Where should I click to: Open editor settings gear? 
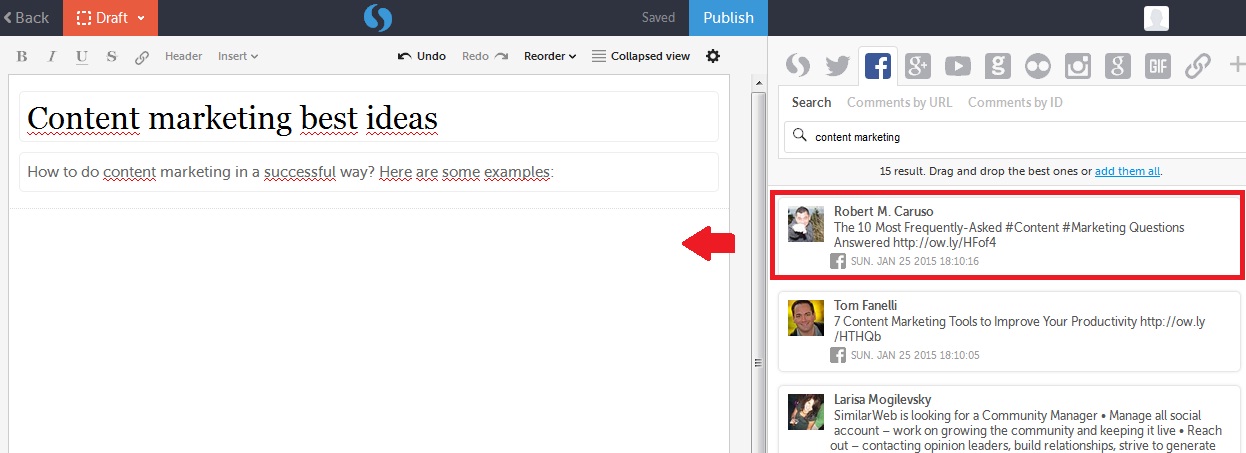[713, 56]
